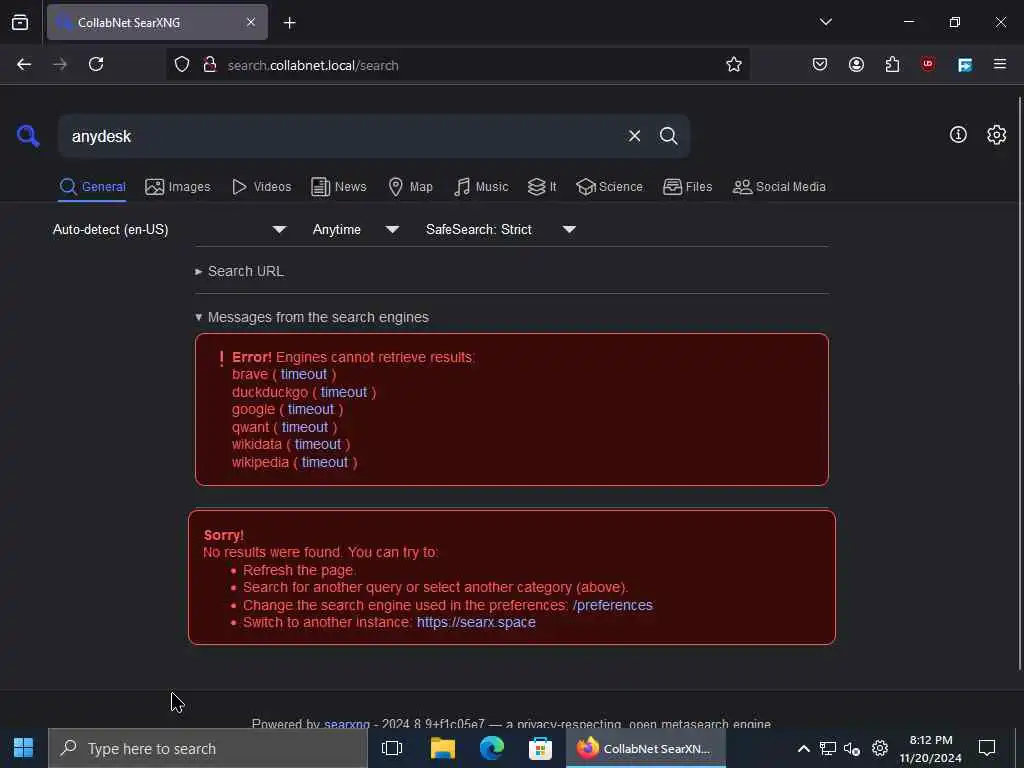Open Task View on taskbar
1024x768 pixels.
392,748
